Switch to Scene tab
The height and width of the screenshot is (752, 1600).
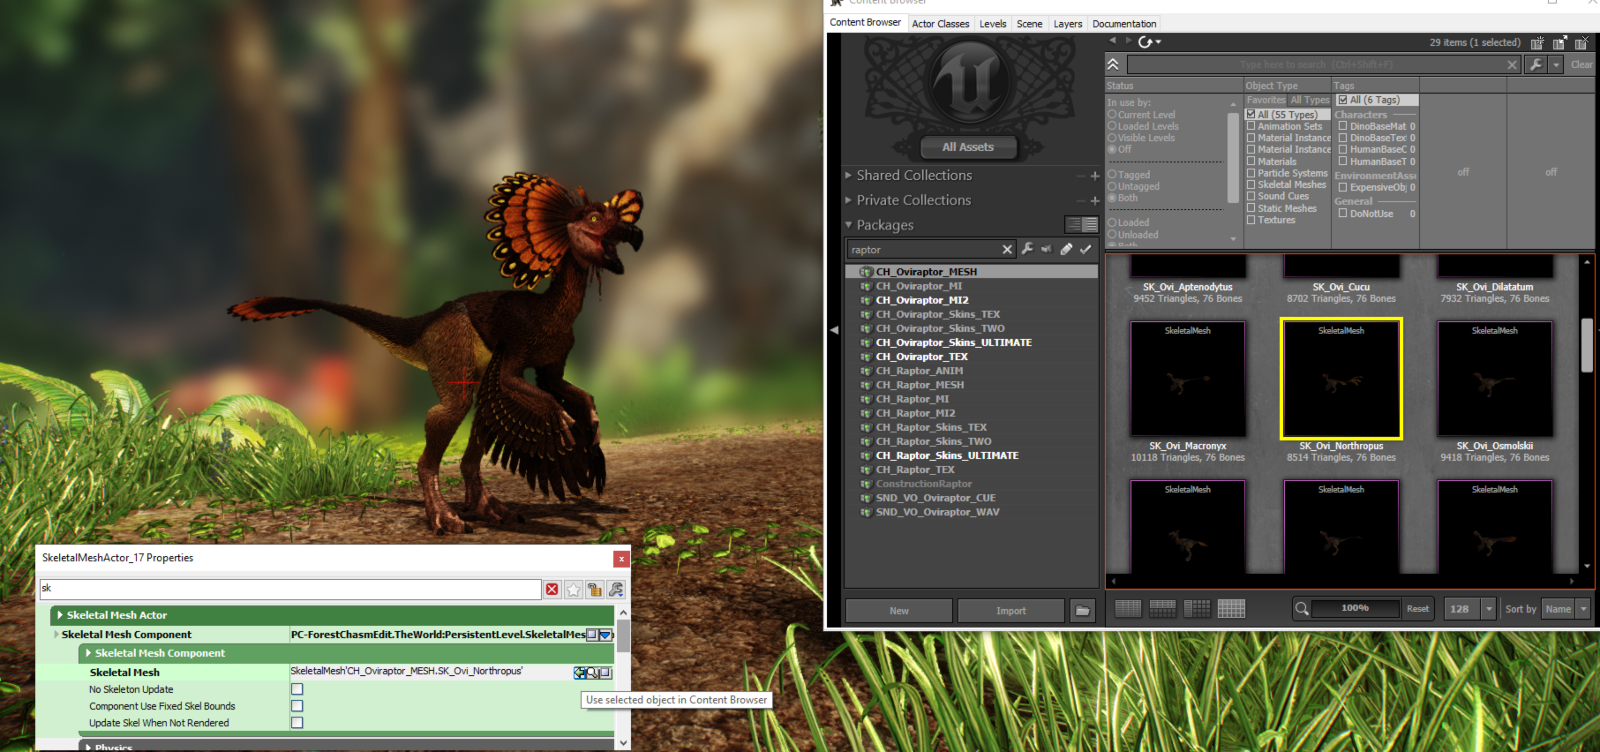tap(1030, 24)
